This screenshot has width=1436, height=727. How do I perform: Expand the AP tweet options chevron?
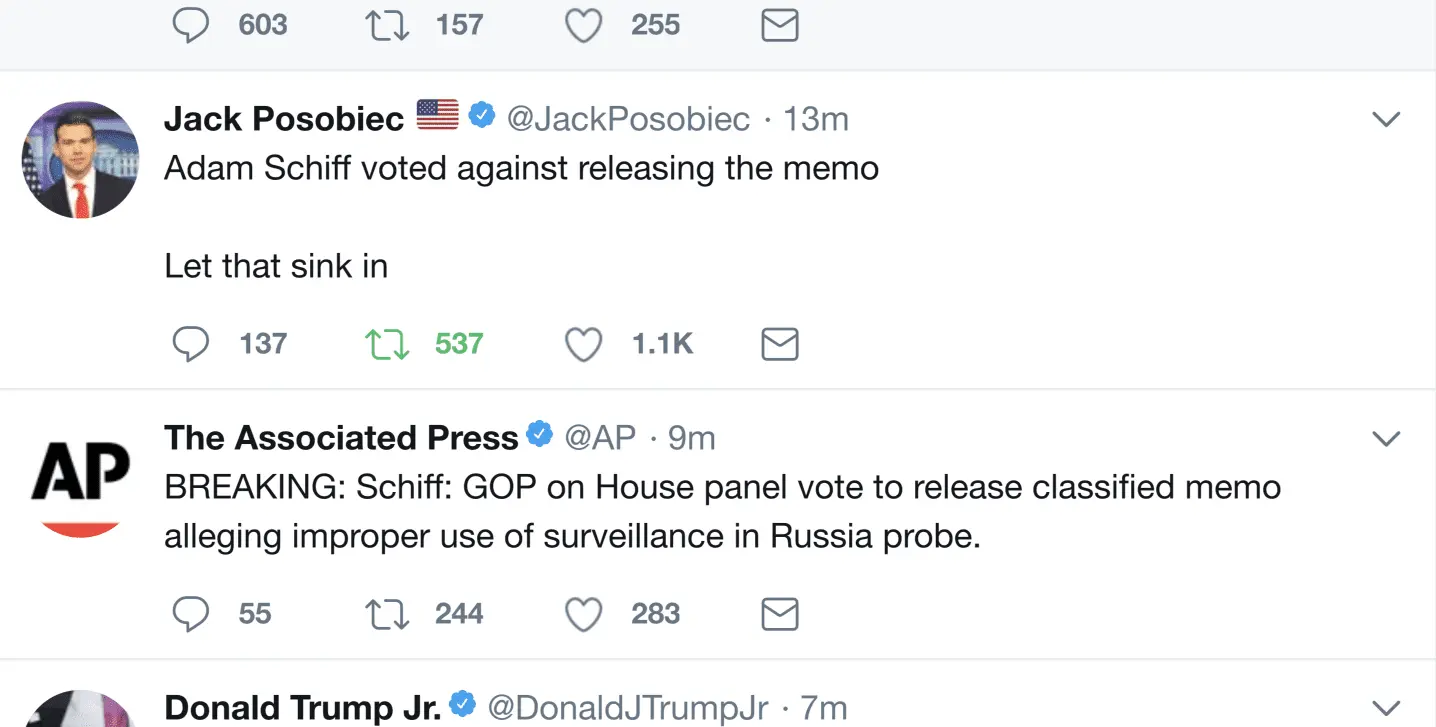click(x=1386, y=438)
